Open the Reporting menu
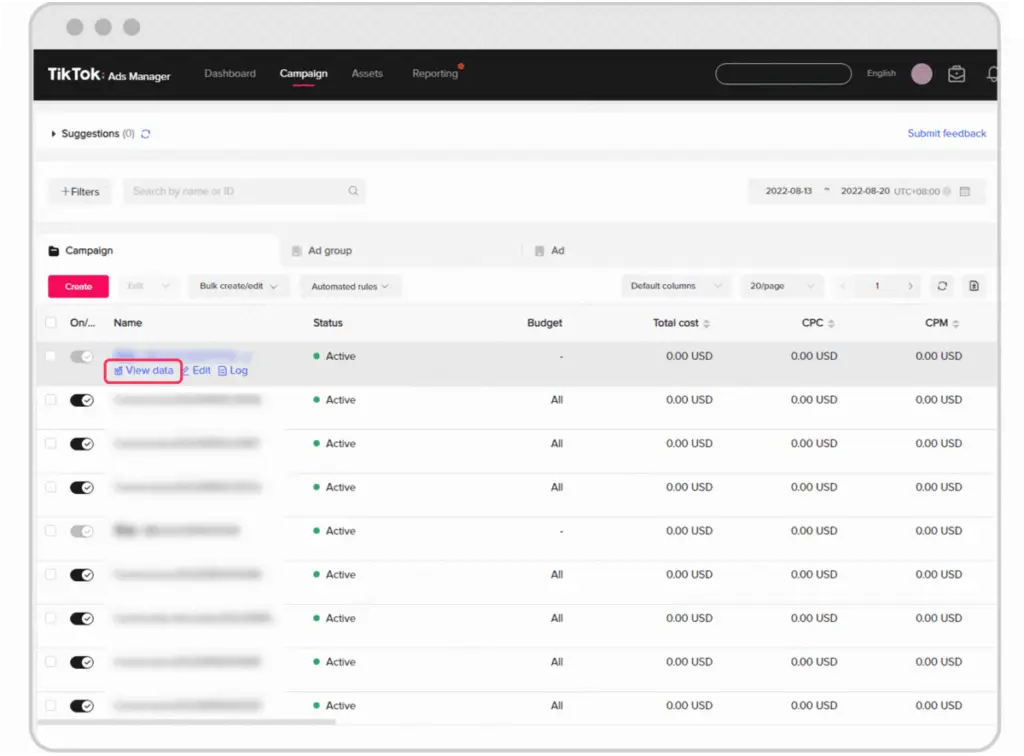 tap(435, 74)
